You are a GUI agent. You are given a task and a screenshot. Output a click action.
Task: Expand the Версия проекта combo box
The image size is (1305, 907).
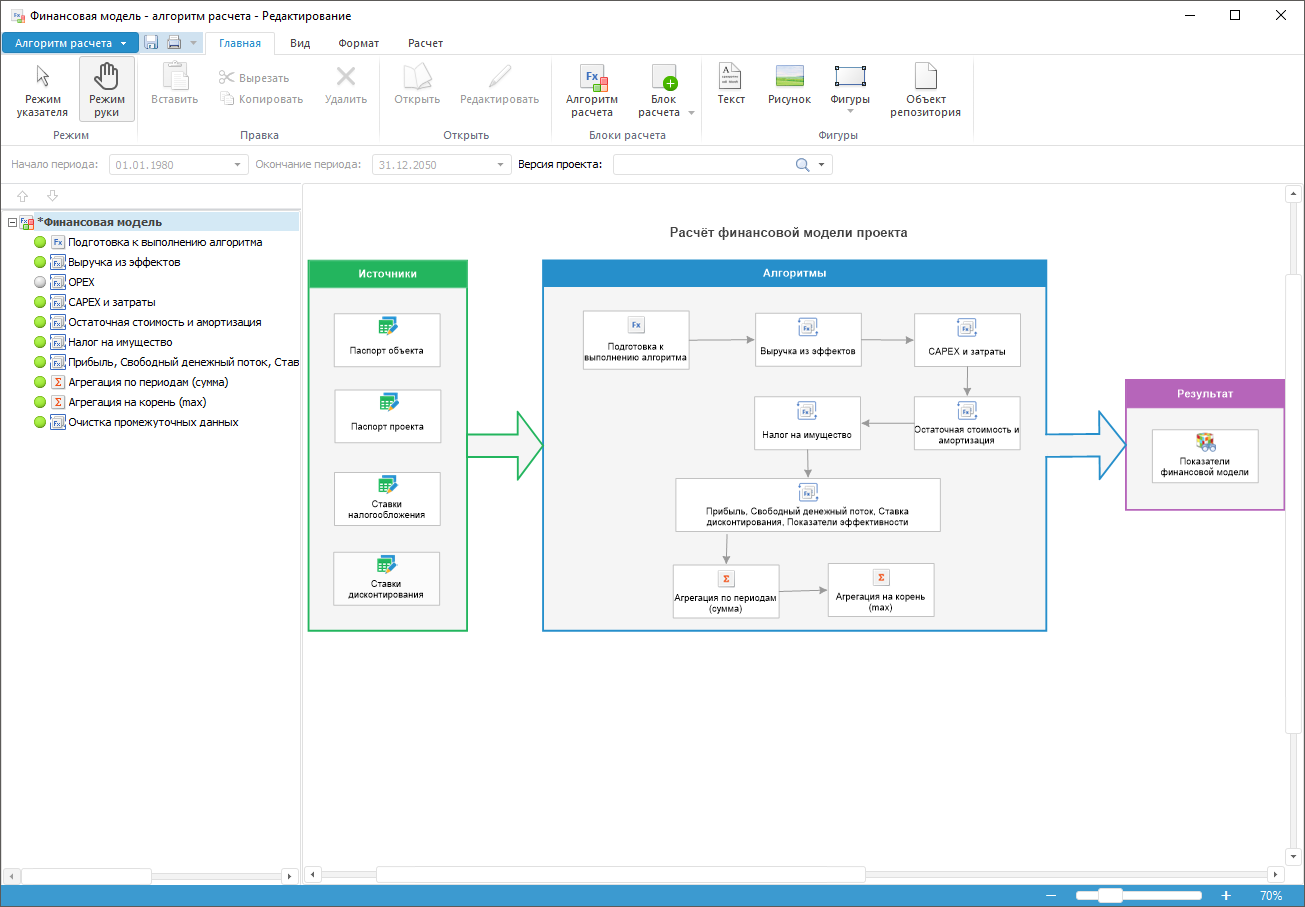pos(821,165)
